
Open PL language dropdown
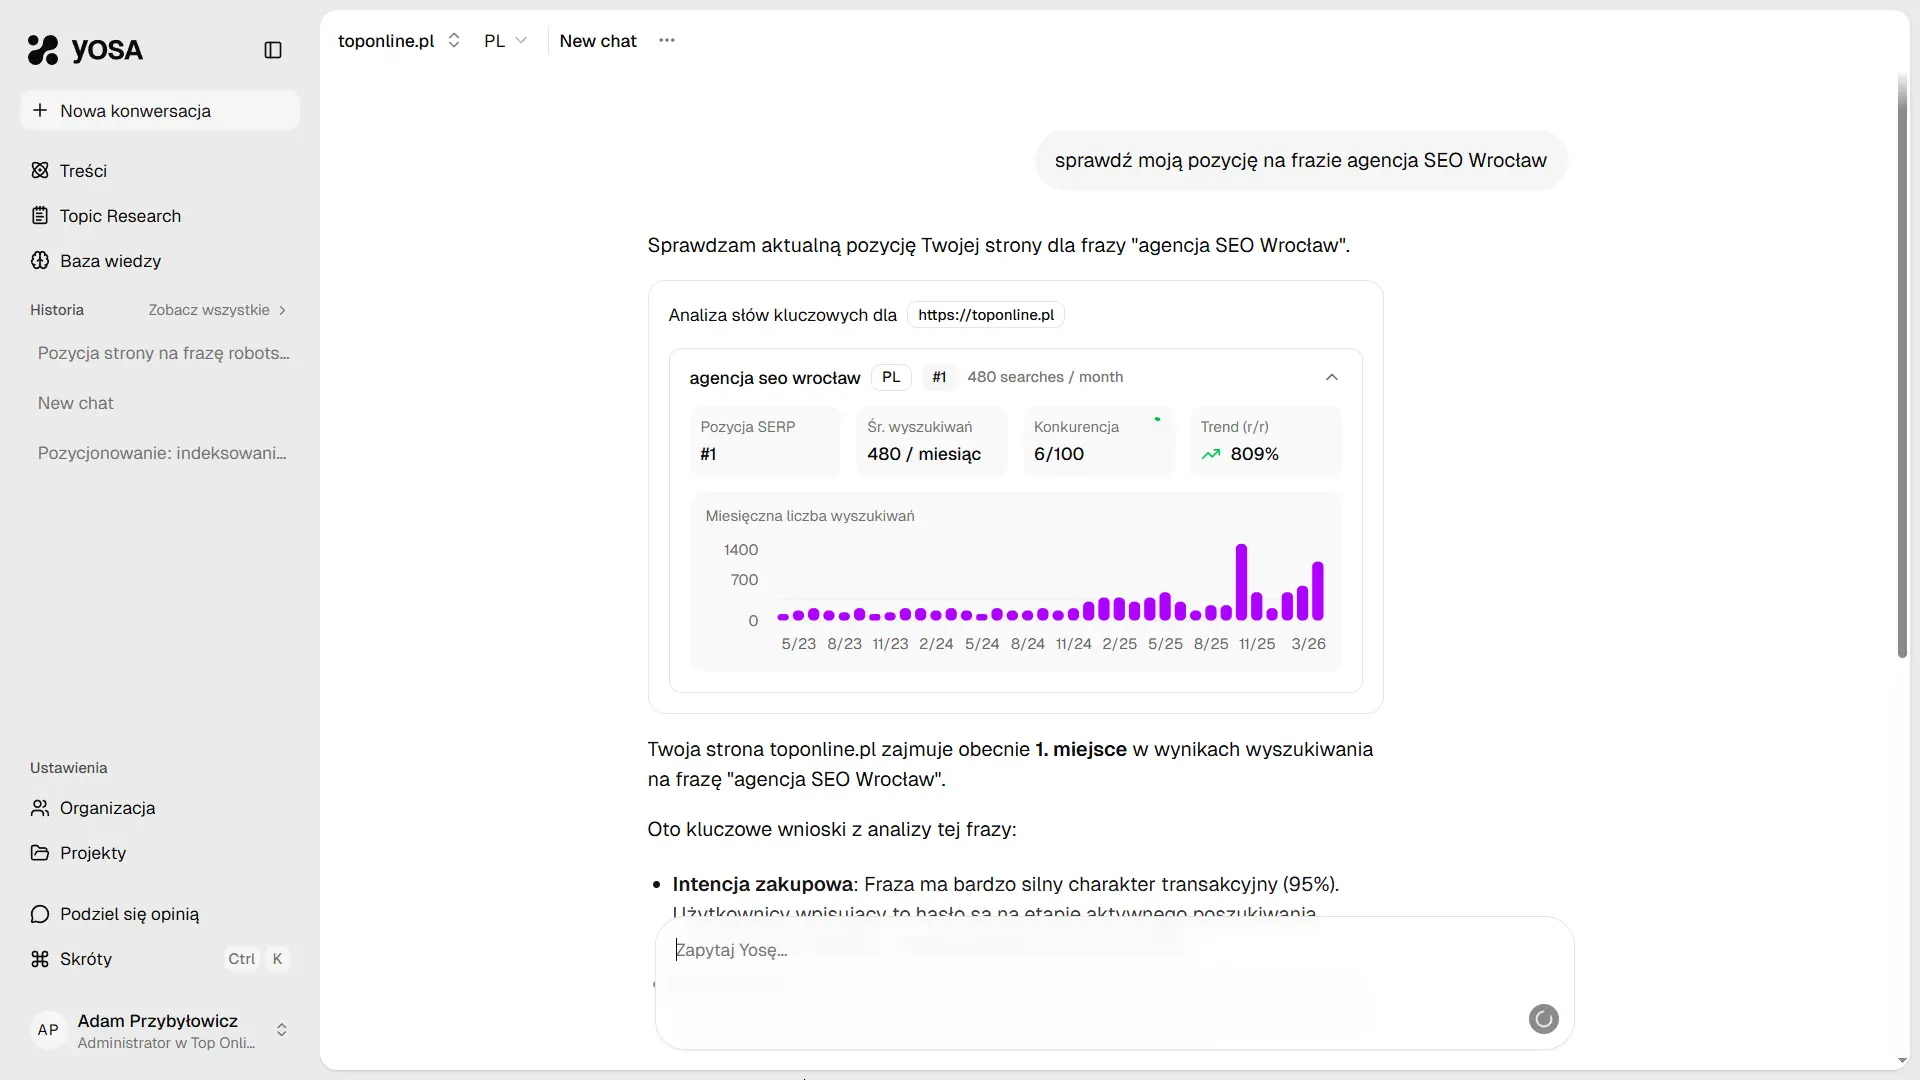click(x=505, y=41)
